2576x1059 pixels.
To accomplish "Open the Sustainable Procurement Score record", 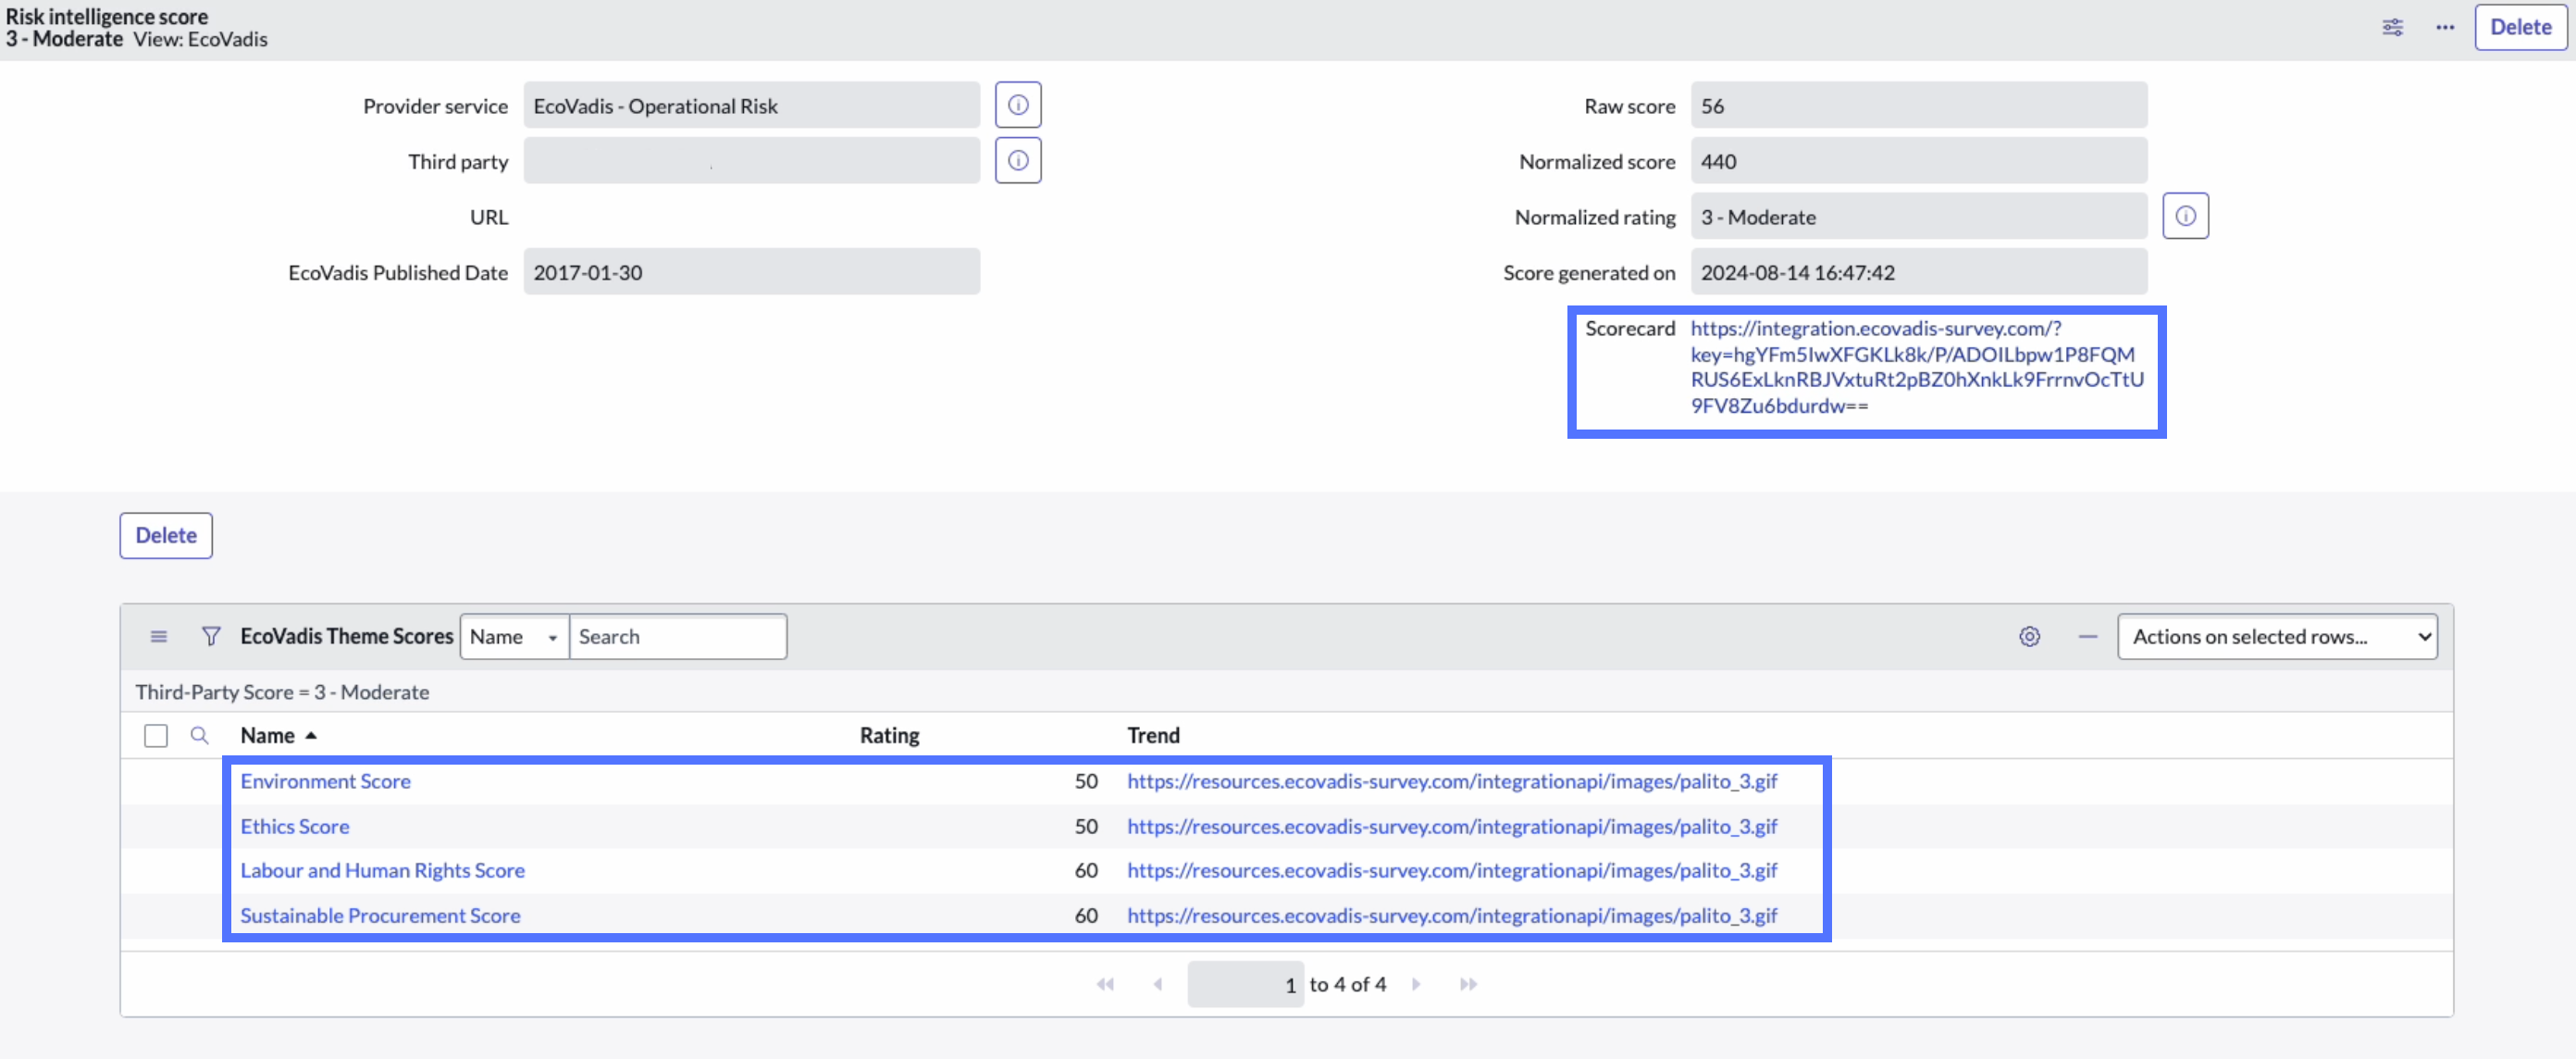I will (380, 915).
